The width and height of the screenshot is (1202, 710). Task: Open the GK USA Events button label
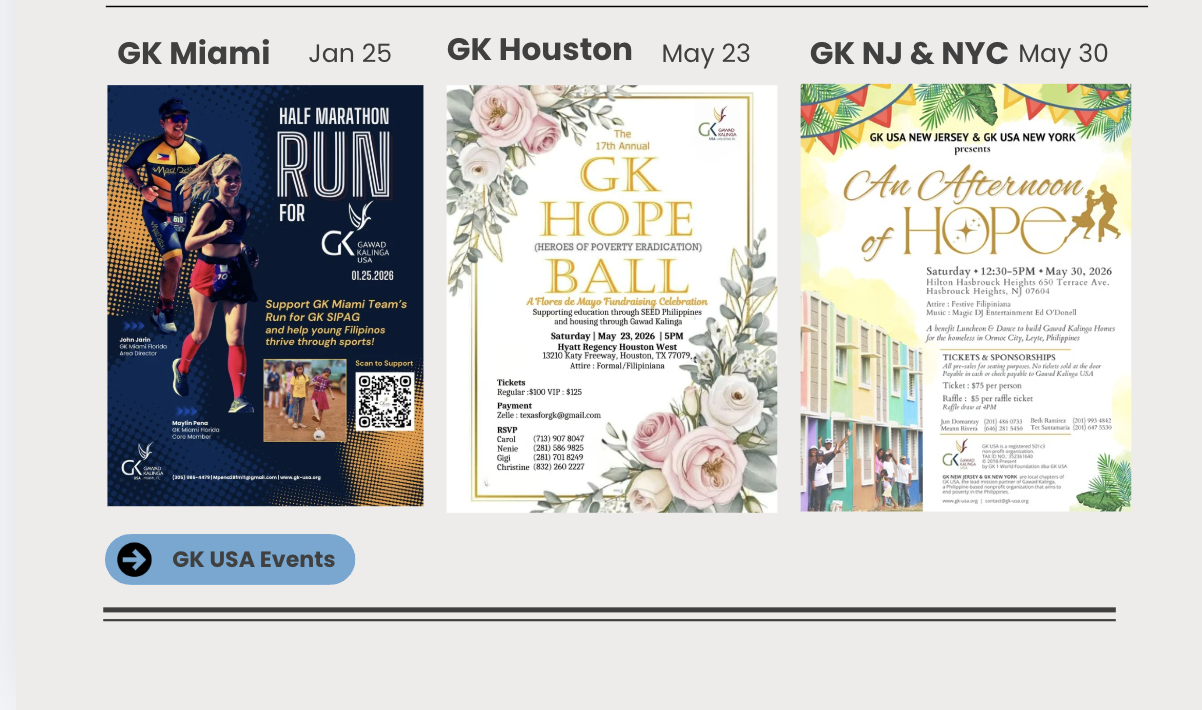click(253, 559)
